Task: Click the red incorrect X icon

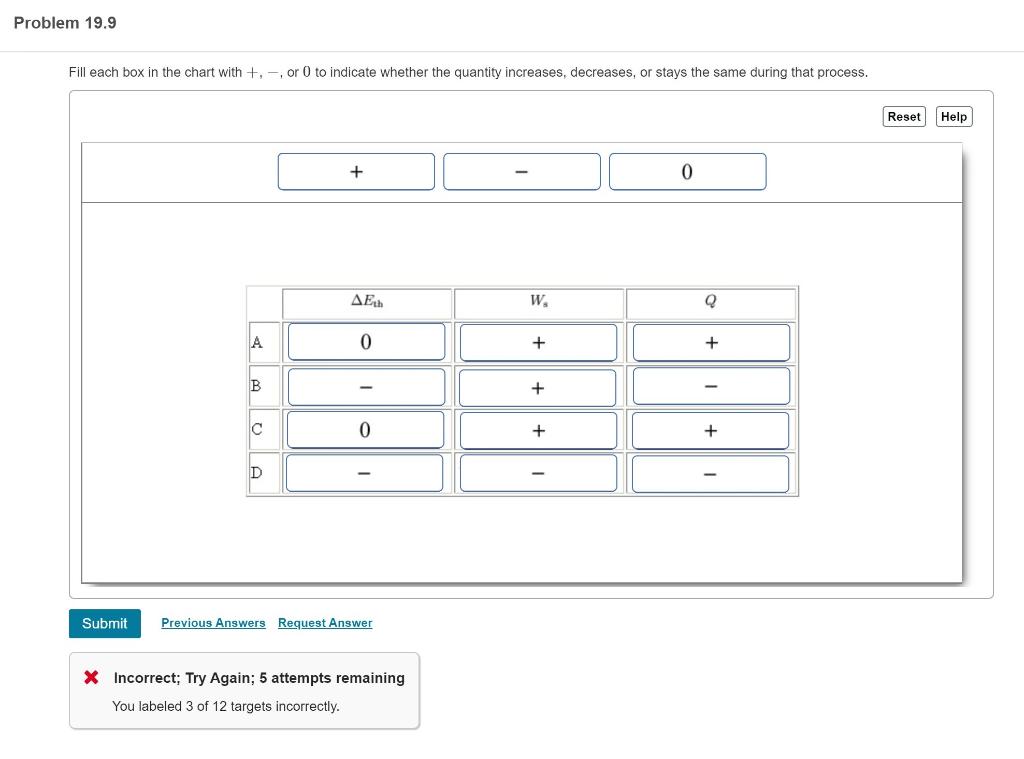Action: (x=91, y=677)
